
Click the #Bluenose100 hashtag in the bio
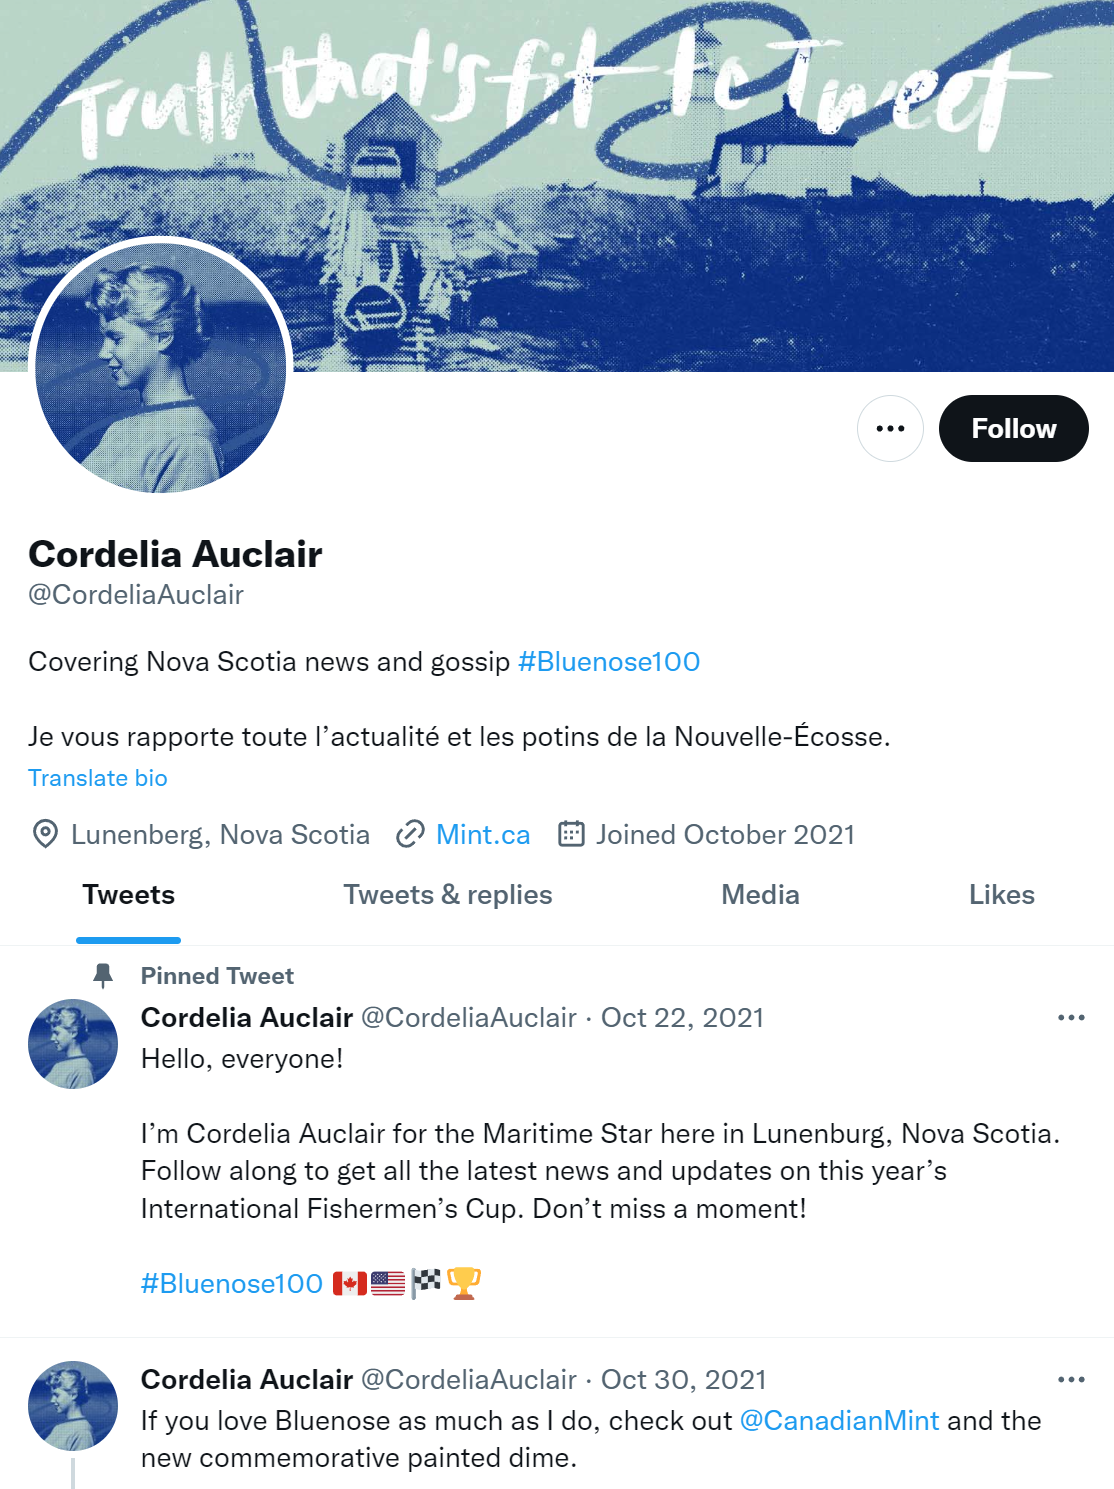[x=609, y=662]
